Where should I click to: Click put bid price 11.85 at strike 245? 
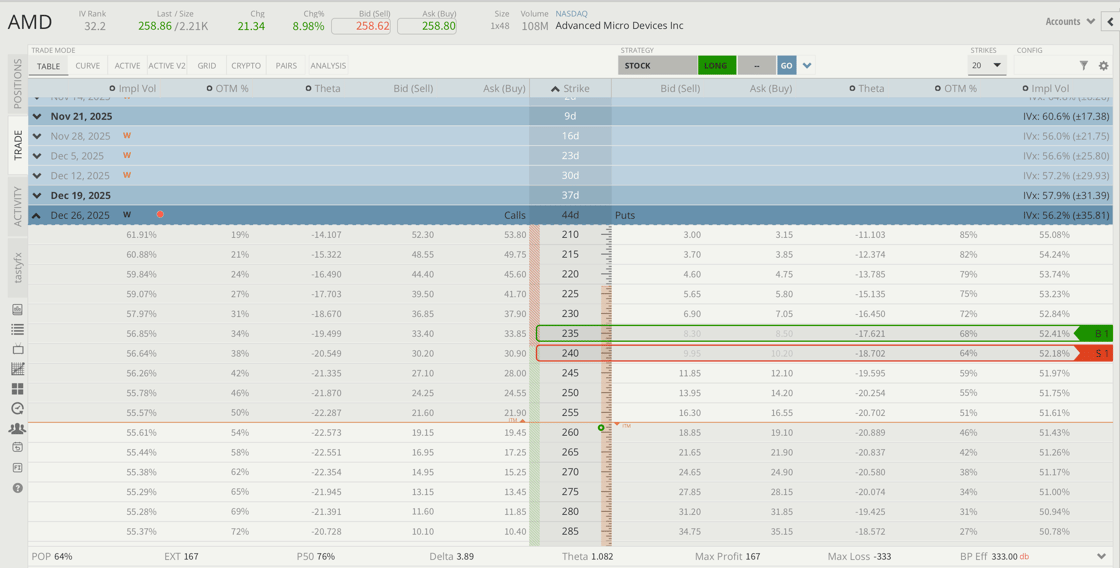pos(690,373)
